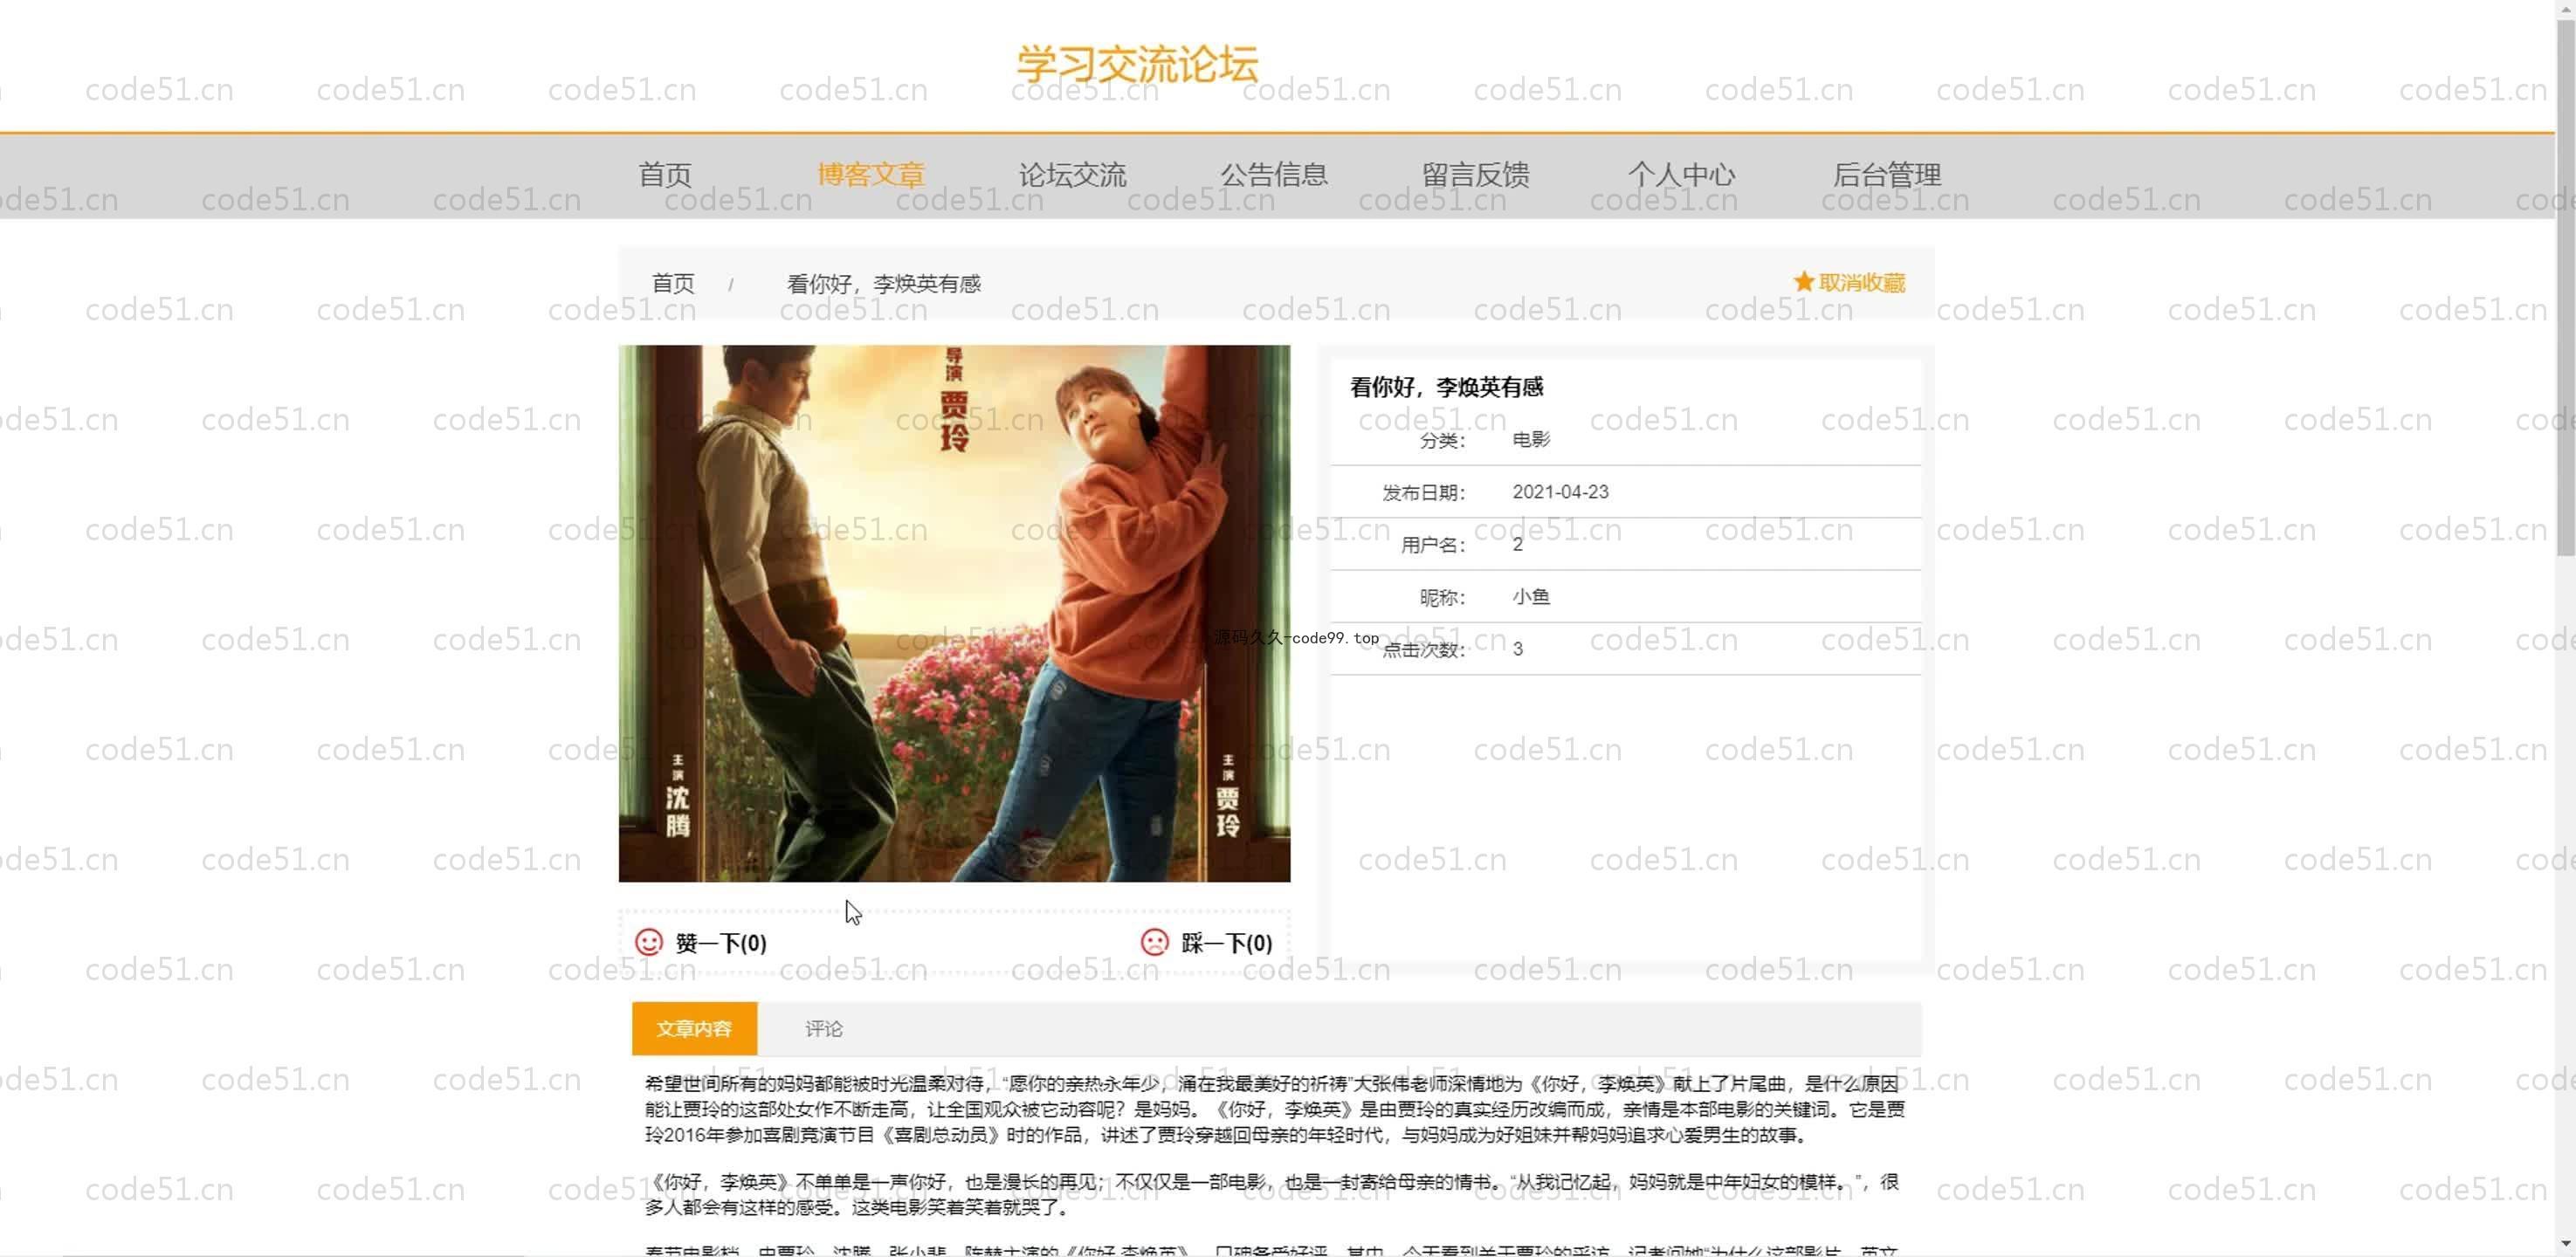Screen dimensions: 2576x1257
Task: Open 公告信息 page
Action: pos(1274,175)
